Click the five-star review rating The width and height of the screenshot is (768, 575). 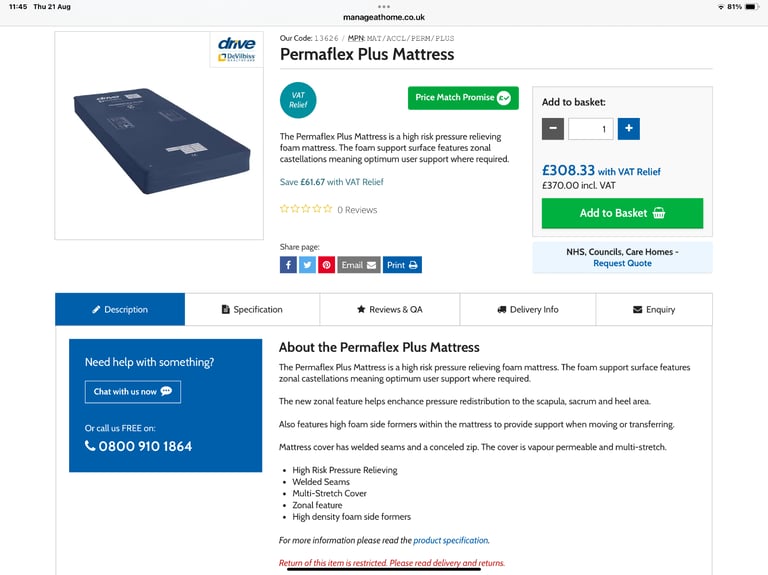pos(306,209)
